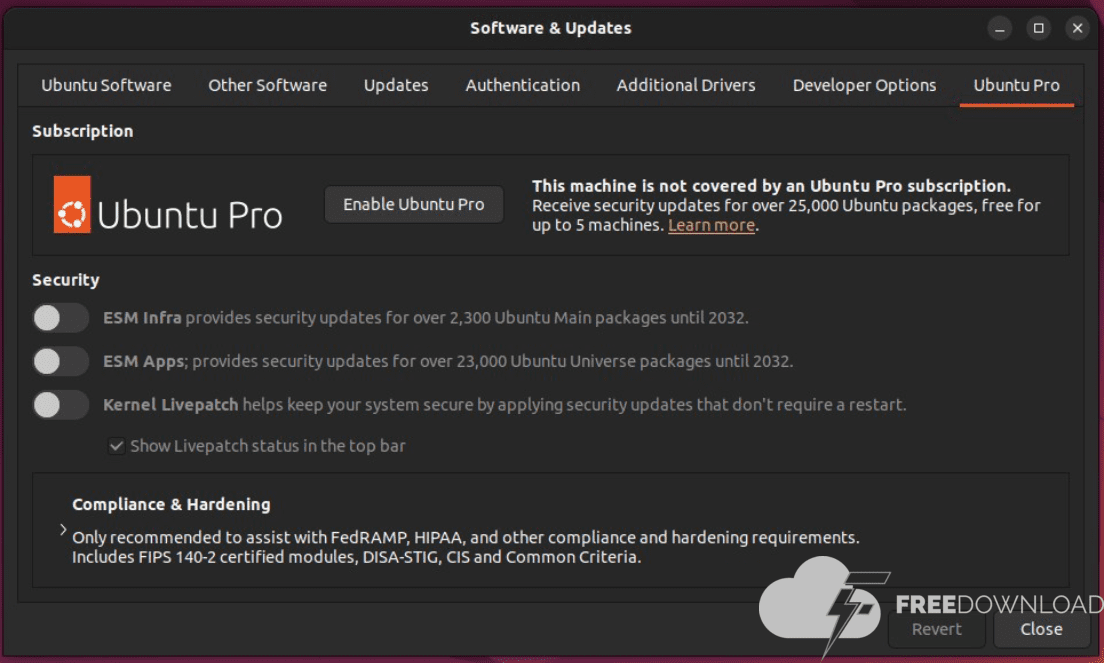Switch to Developer Options tab
Viewport: 1104px width, 663px height.
[864, 85]
